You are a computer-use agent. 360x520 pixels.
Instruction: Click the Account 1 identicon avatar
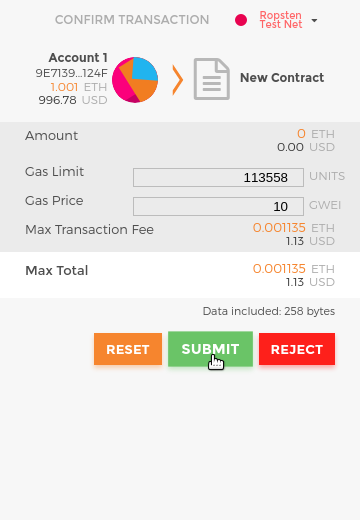pos(135,80)
